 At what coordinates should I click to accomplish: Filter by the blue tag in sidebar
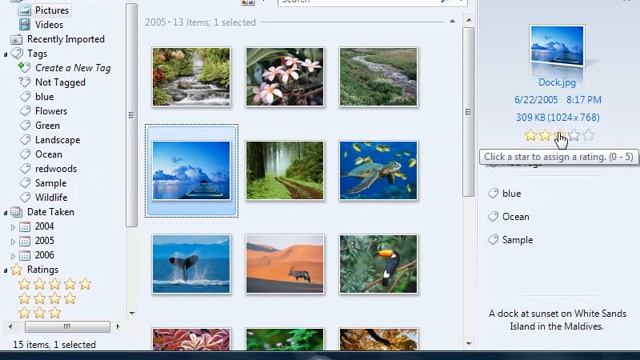point(44,97)
